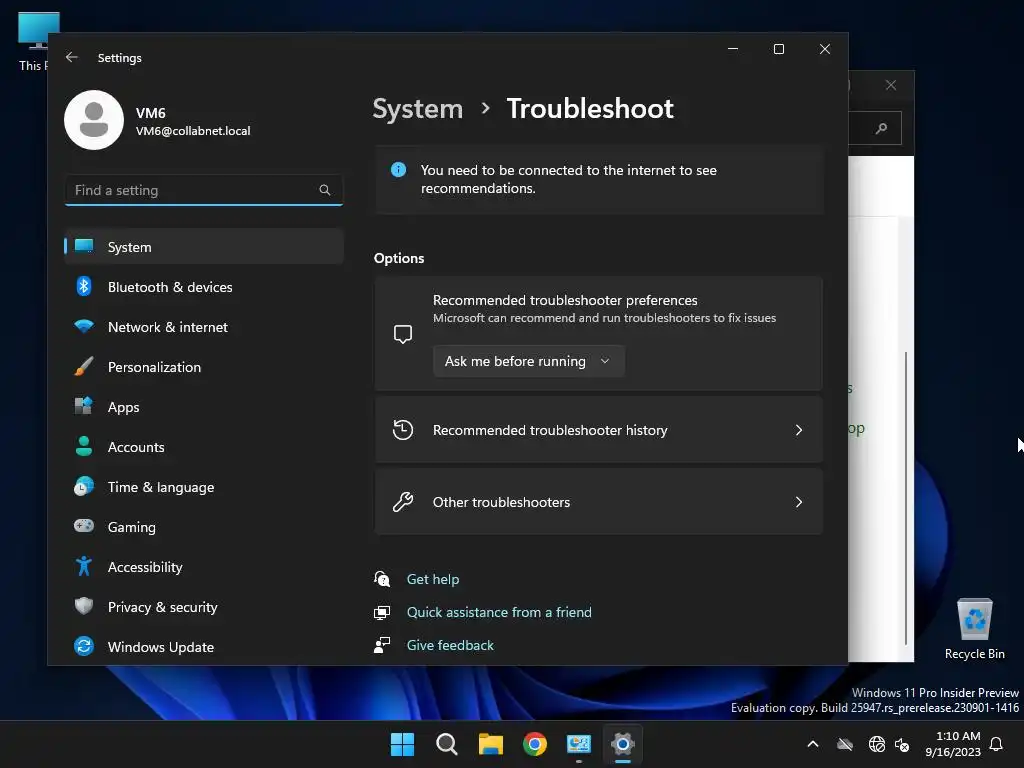
Task: Click the magnifier icon in Find a setting
Action: click(x=325, y=190)
